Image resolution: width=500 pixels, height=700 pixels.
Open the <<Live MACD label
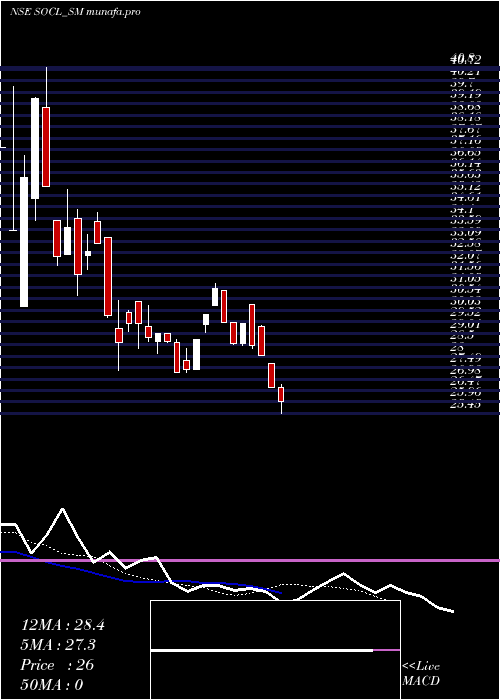point(421,674)
